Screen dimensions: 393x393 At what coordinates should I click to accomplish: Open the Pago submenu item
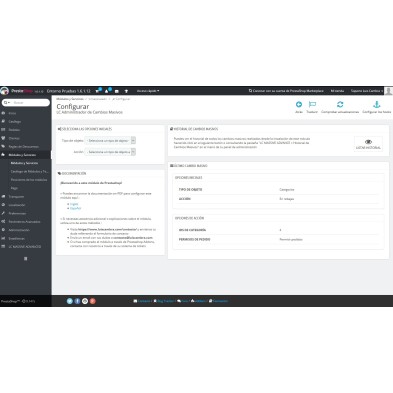(x=14, y=188)
